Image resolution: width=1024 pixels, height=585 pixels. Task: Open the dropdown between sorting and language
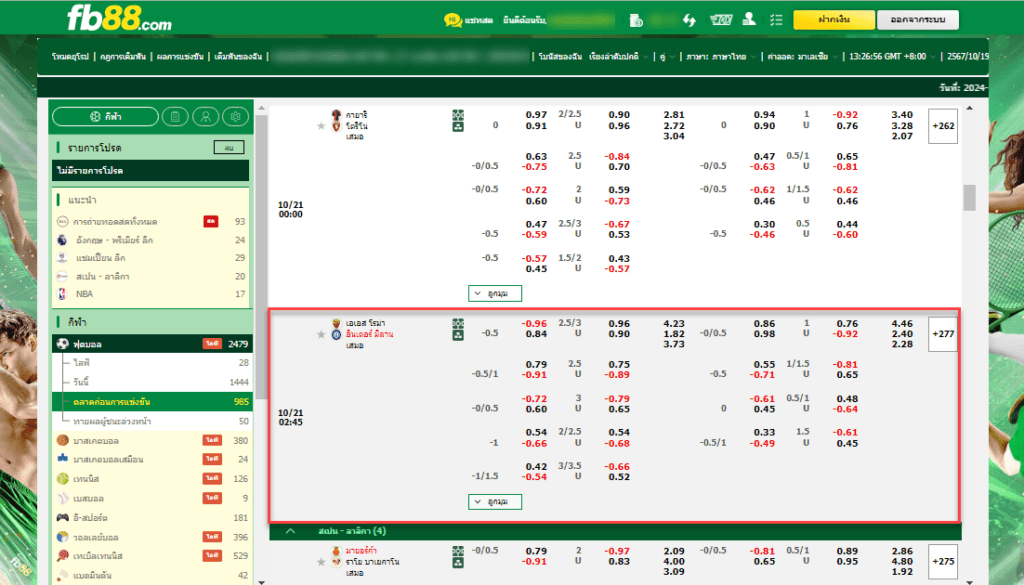(x=667, y=57)
